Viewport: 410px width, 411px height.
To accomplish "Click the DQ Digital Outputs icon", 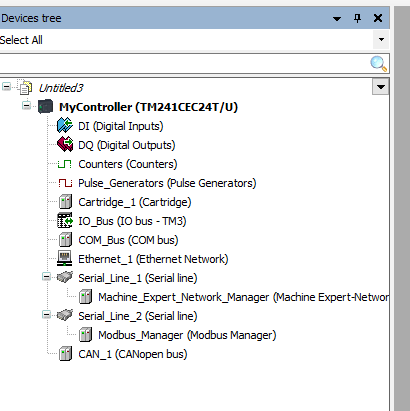I will (65, 145).
